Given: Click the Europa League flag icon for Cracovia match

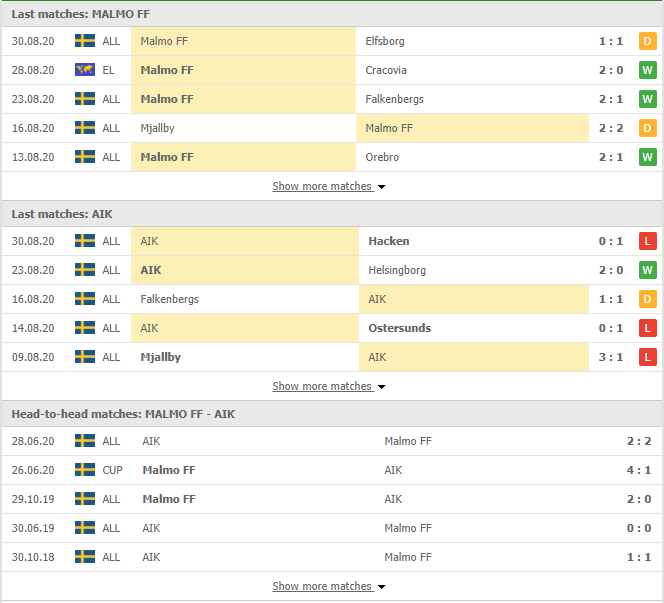Looking at the screenshot, I should 85,70.
